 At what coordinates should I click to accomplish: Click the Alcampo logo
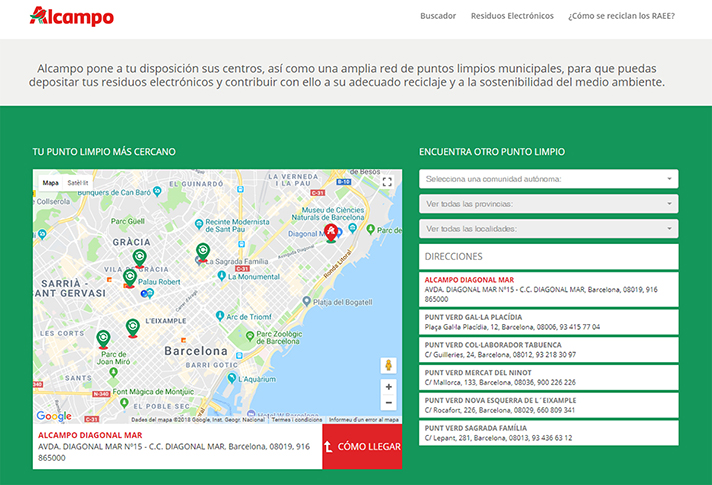click(71, 16)
